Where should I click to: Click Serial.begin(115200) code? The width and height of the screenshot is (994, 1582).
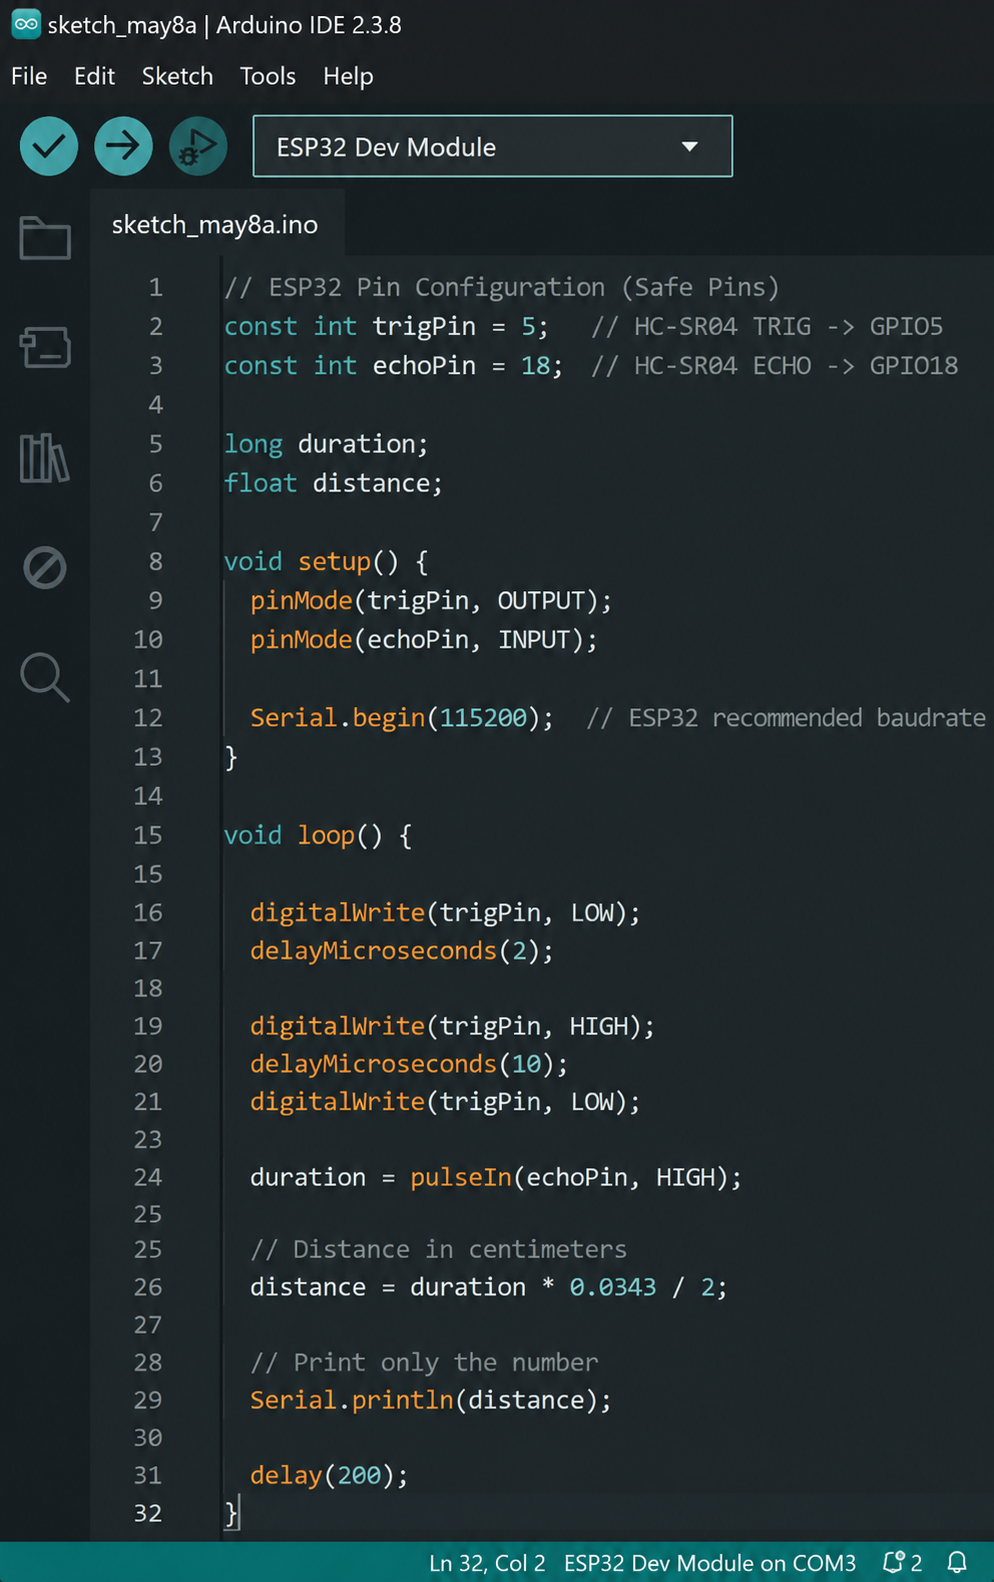(x=401, y=718)
